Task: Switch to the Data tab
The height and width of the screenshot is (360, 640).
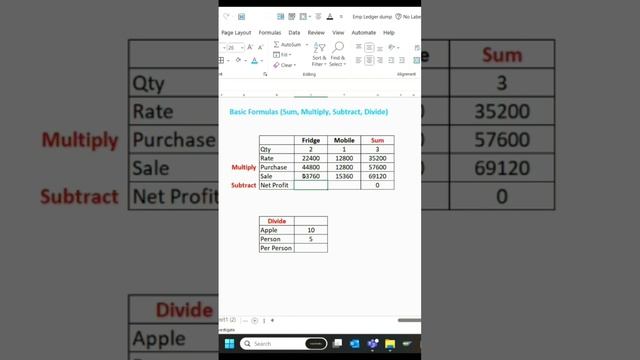Action: [x=294, y=32]
